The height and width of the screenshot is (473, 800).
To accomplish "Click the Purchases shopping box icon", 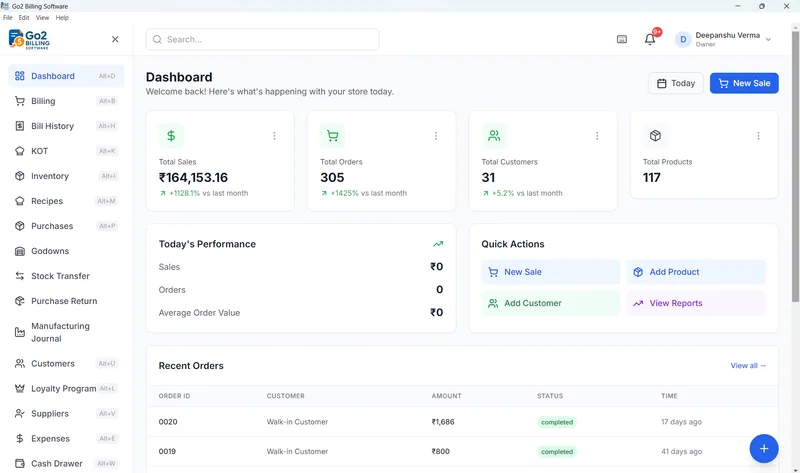I will point(20,226).
